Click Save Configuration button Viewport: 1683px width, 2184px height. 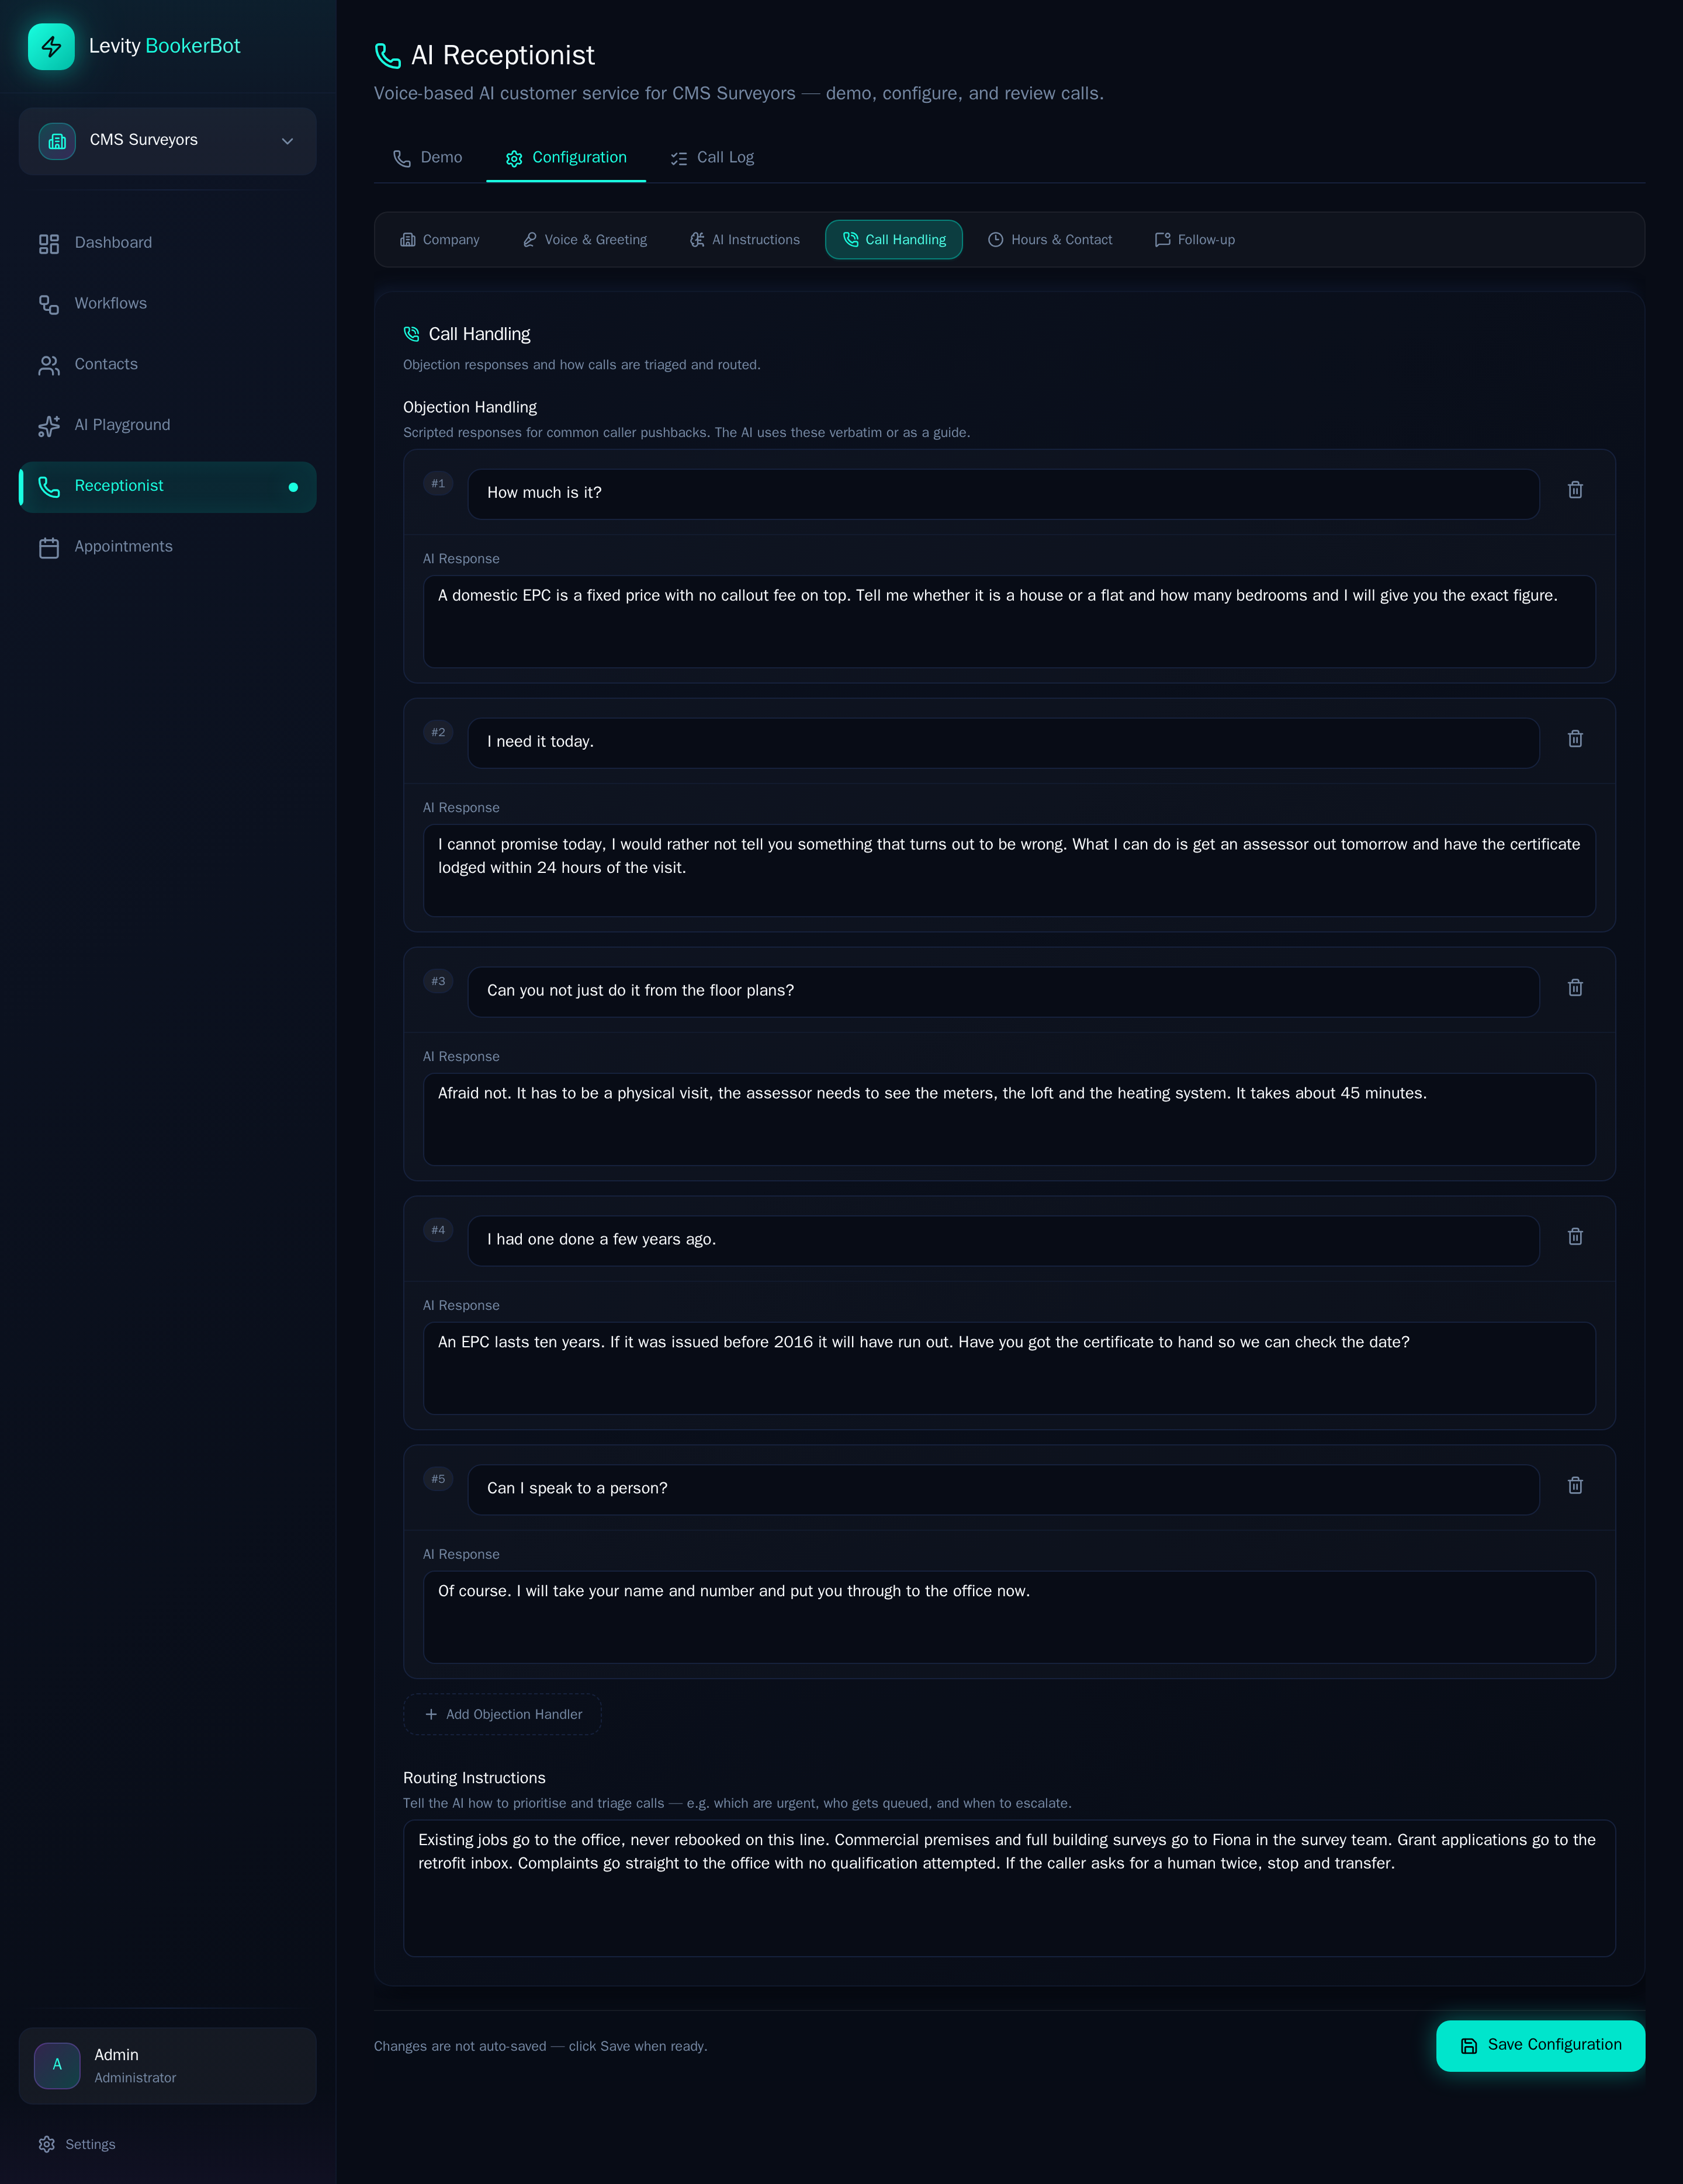pos(1540,2045)
